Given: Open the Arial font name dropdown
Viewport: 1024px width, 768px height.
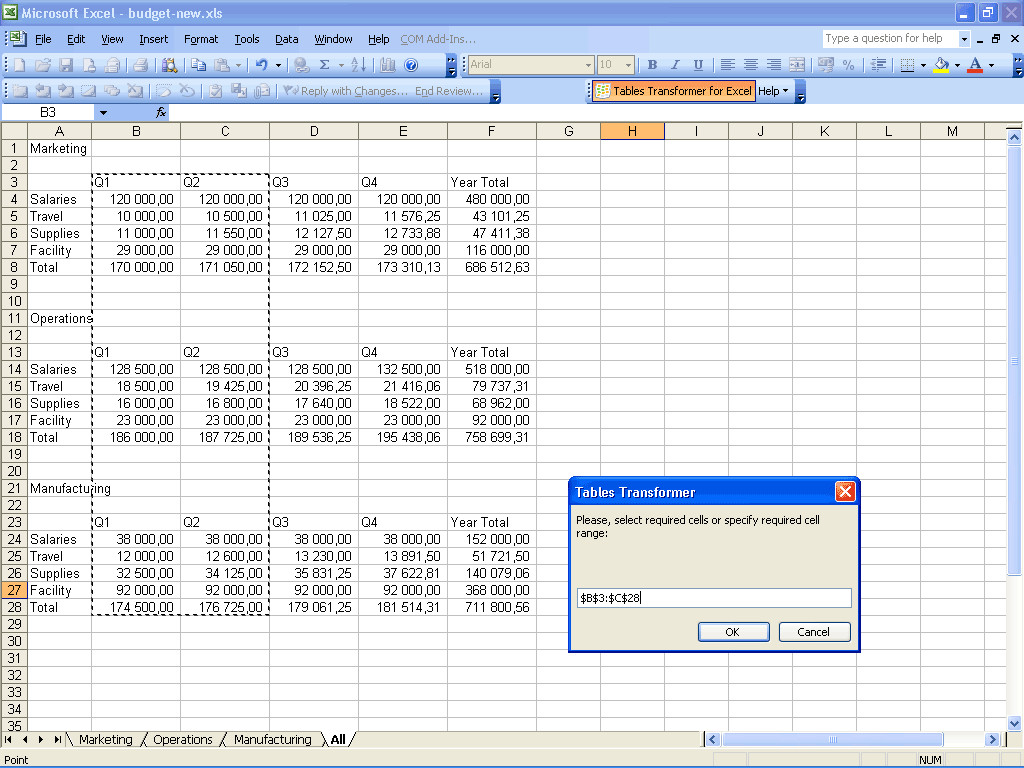Looking at the screenshot, I should [588, 65].
